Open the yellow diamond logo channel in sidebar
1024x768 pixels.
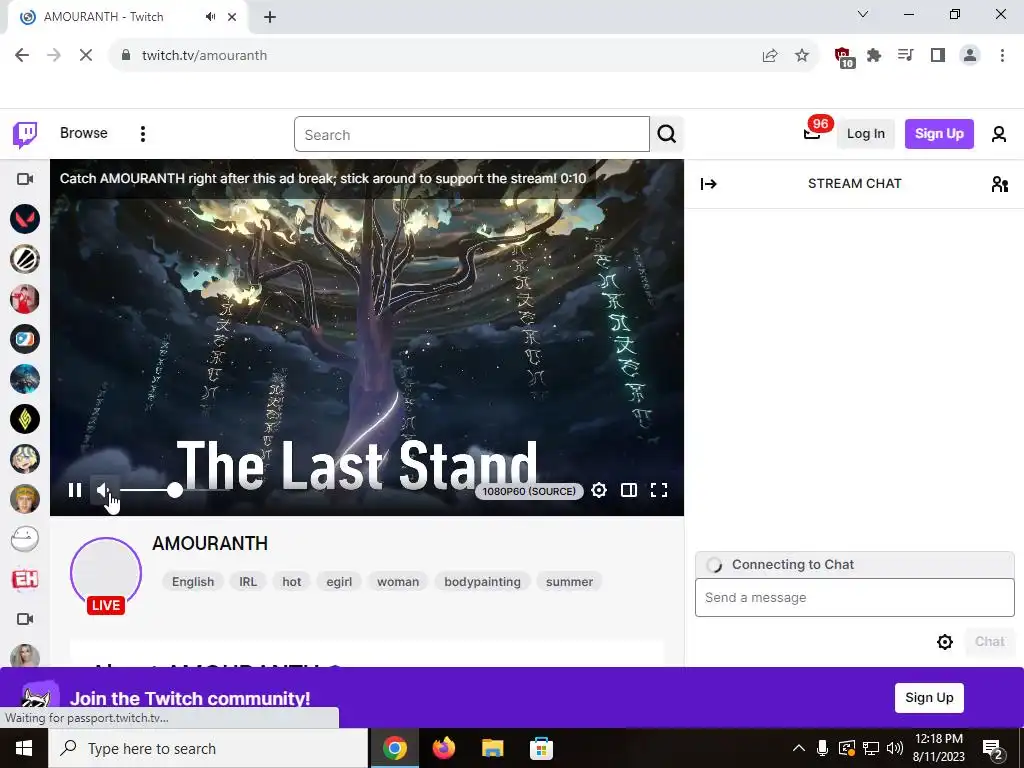pos(25,419)
